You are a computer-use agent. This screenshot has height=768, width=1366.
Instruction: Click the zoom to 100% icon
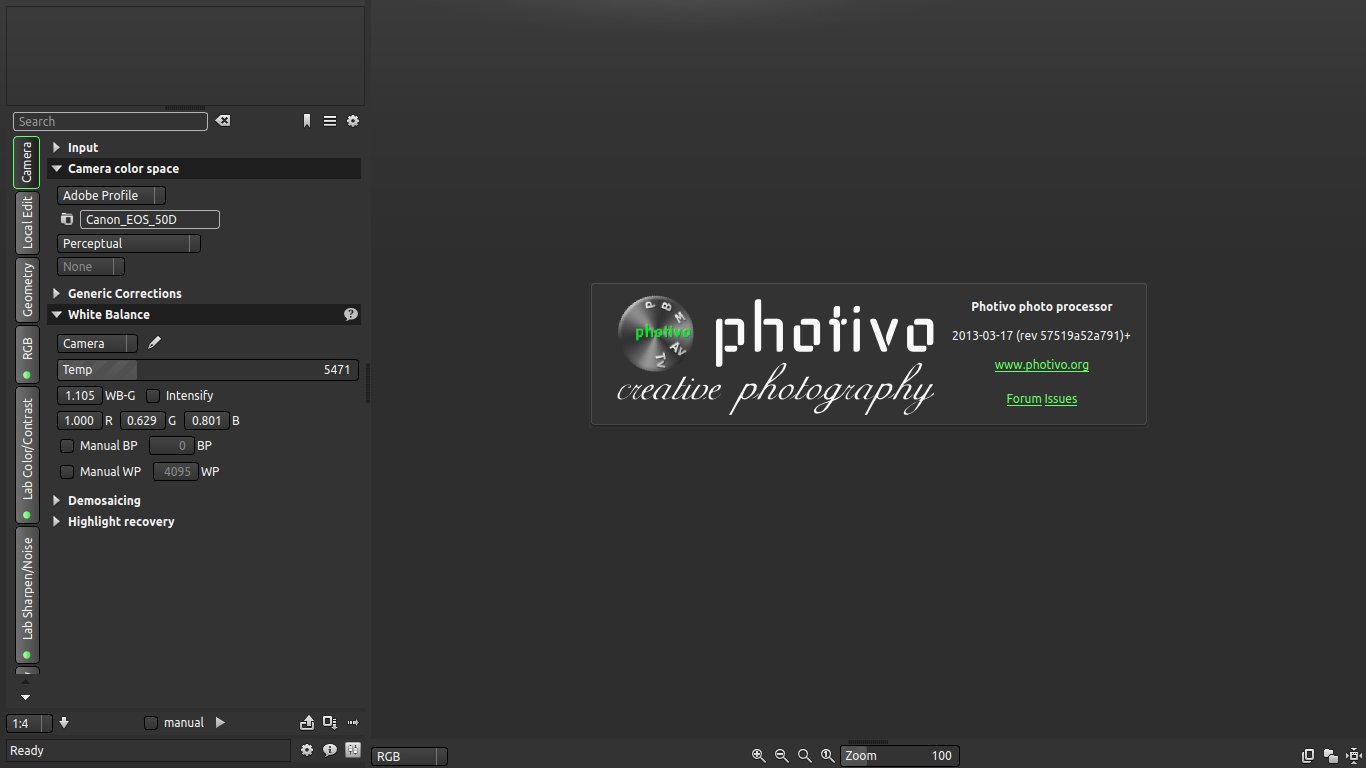[827, 756]
